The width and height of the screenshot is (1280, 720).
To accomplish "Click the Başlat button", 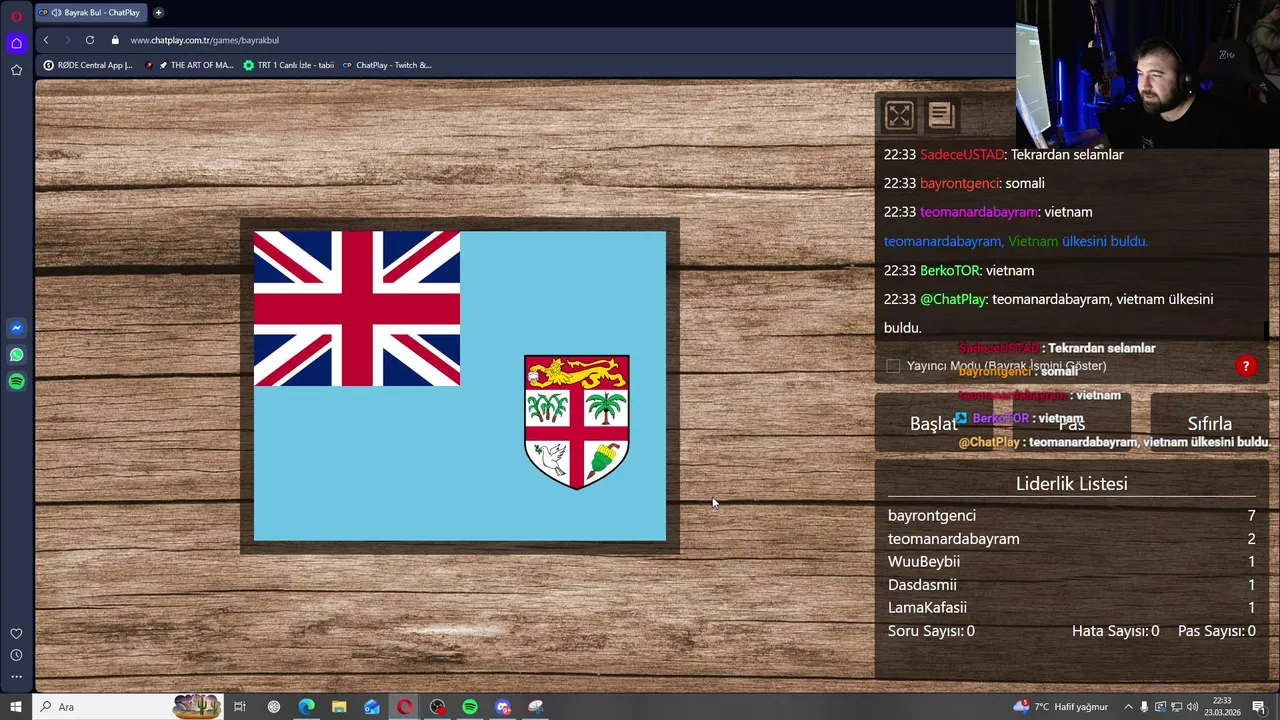I will pos(933,424).
